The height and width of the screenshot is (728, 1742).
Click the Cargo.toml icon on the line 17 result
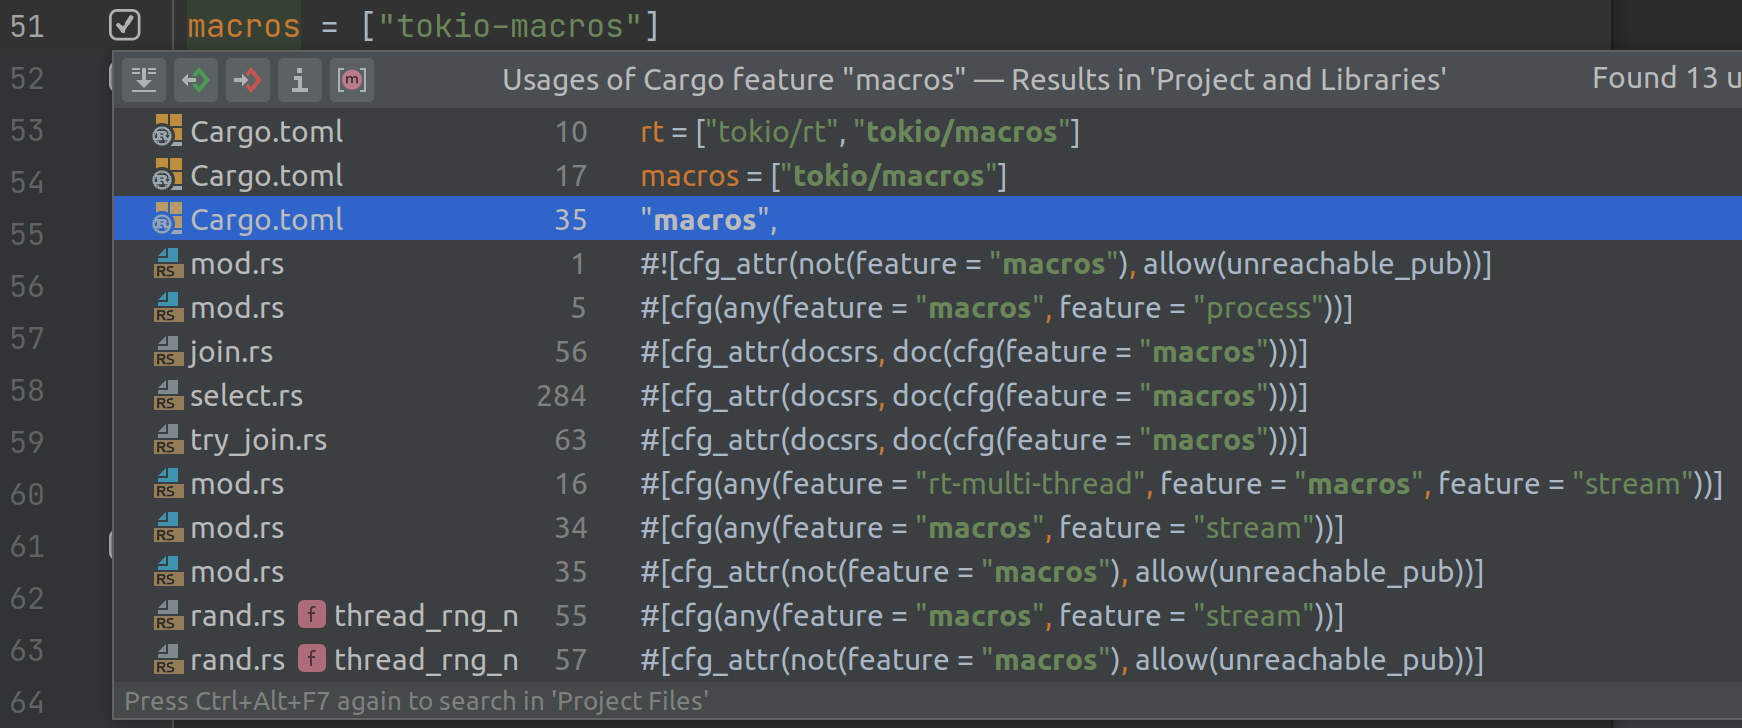[166, 175]
